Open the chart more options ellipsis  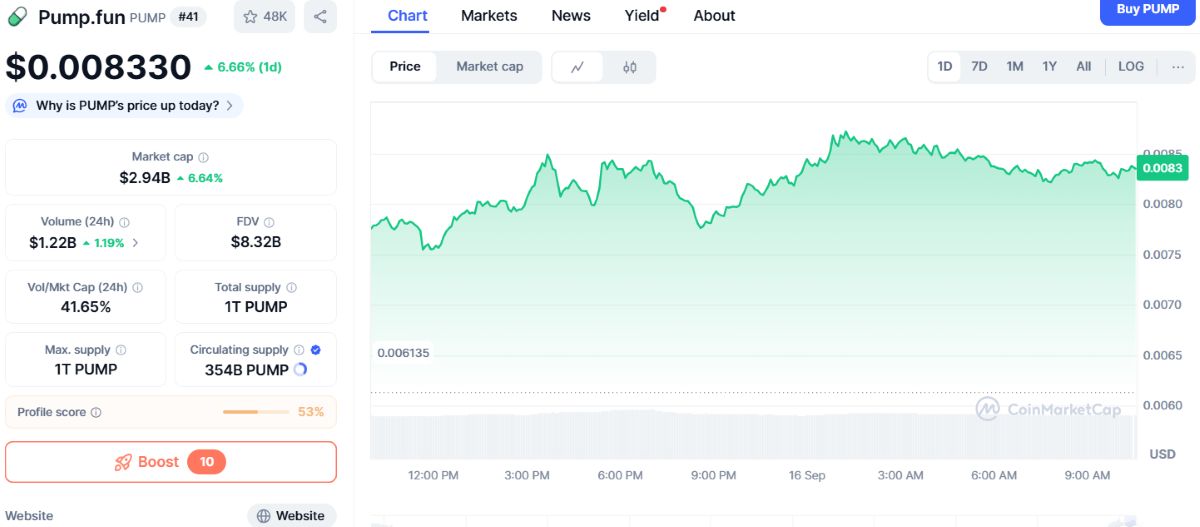1177,66
